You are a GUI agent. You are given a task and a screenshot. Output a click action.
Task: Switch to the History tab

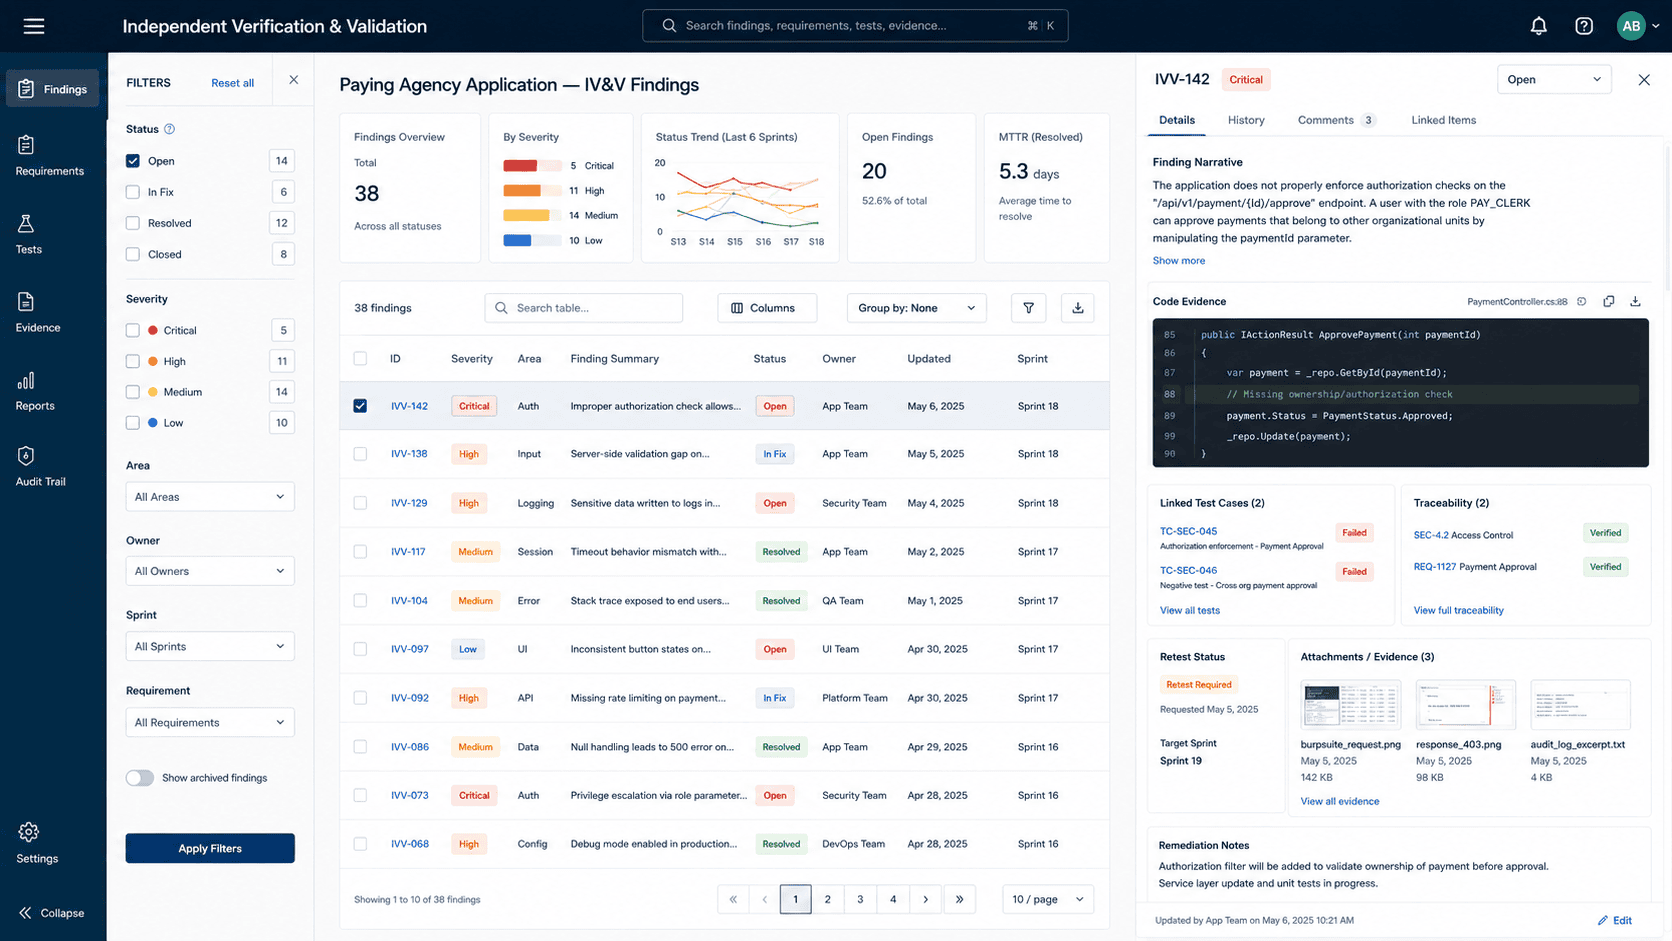click(x=1246, y=120)
